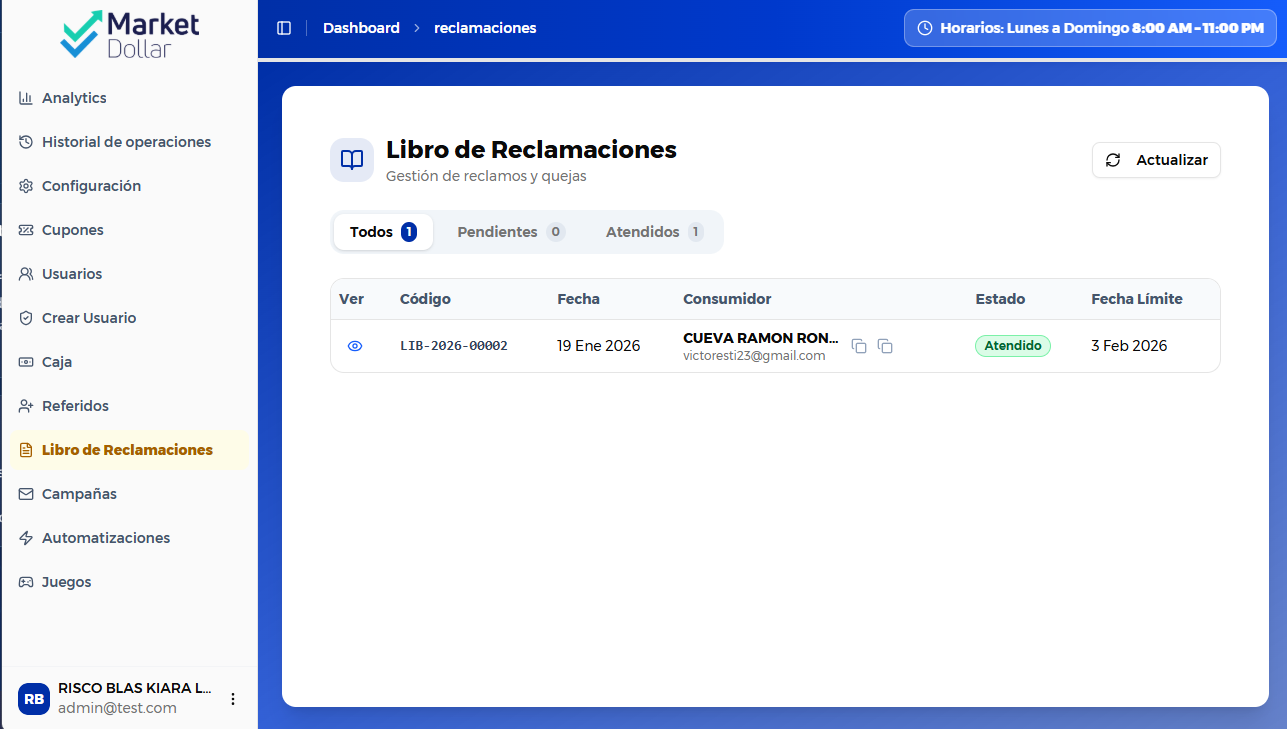This screenshot has height=729, width=1287.
Task: Switch to the Atendidos tab
Action: coord(654,232)
